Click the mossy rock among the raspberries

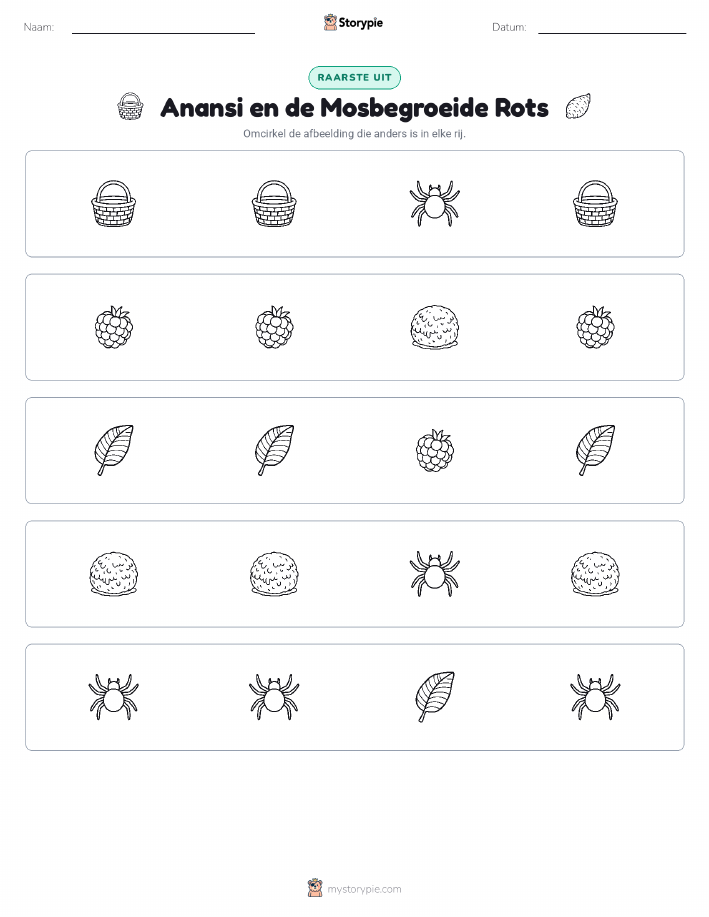435,327
